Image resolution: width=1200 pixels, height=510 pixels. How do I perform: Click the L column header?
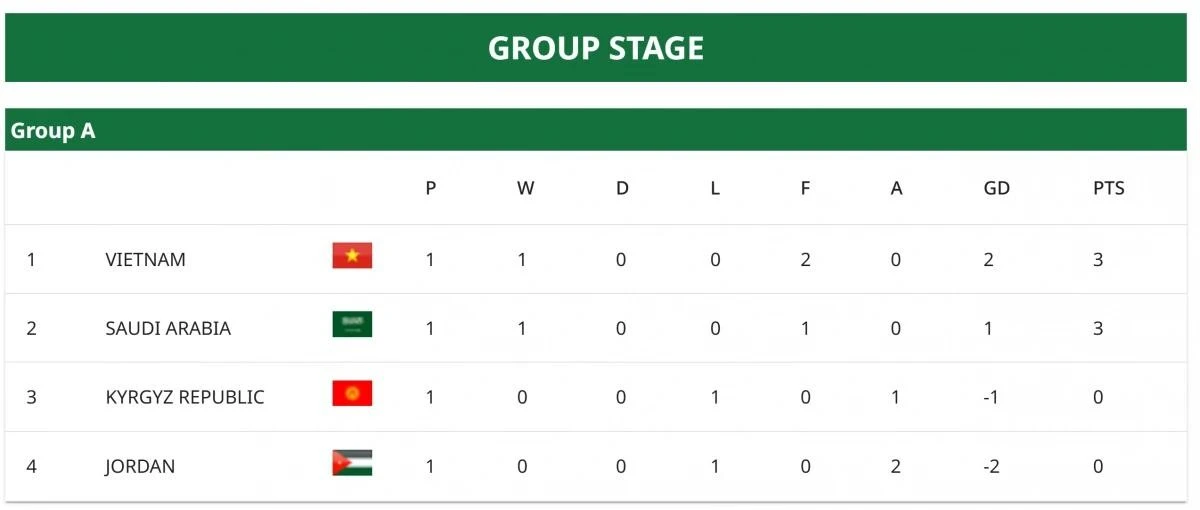coord(715,188)
